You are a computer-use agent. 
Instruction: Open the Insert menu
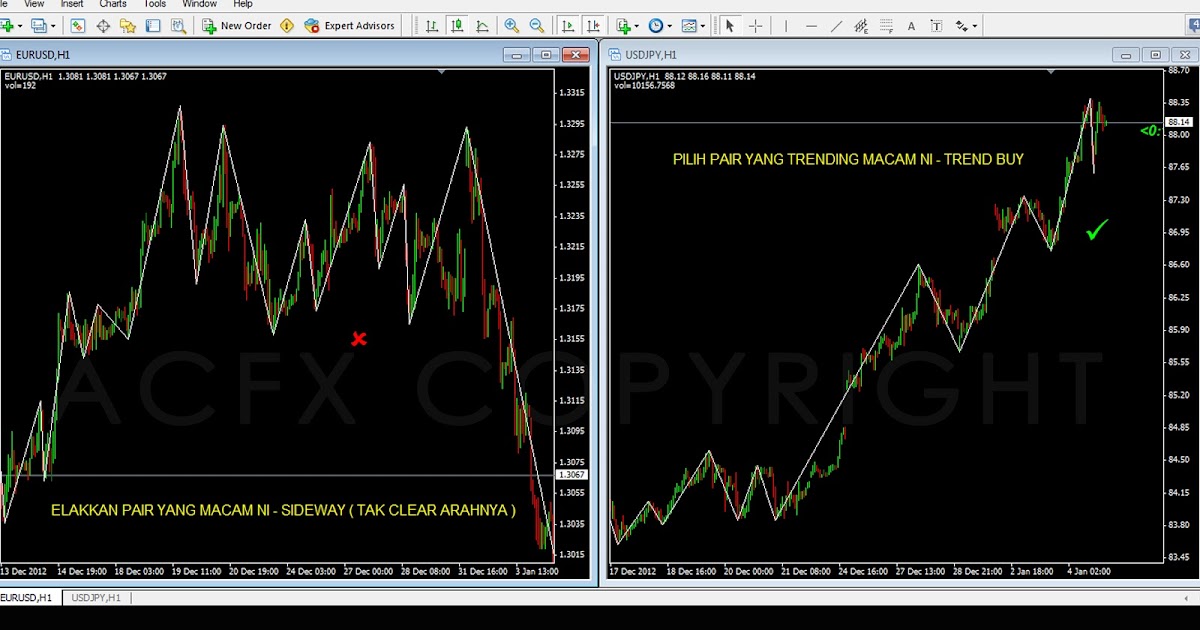pos(72,4)
